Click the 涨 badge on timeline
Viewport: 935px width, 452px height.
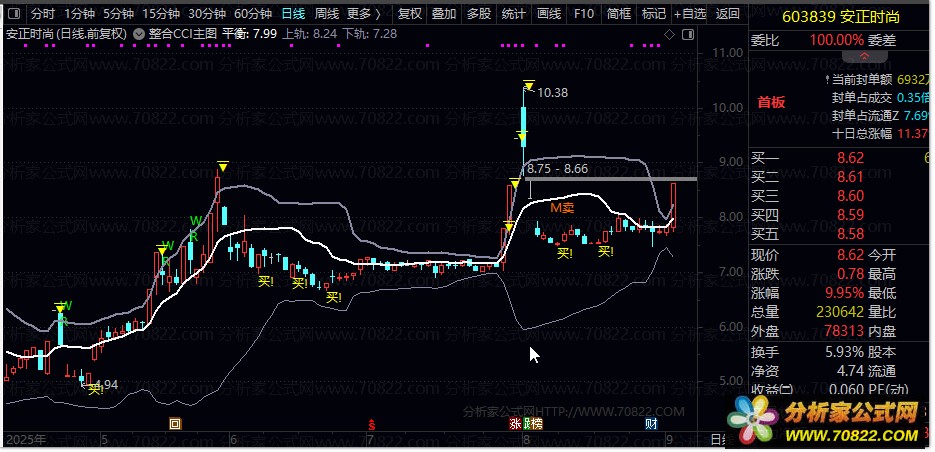(515, 424)
